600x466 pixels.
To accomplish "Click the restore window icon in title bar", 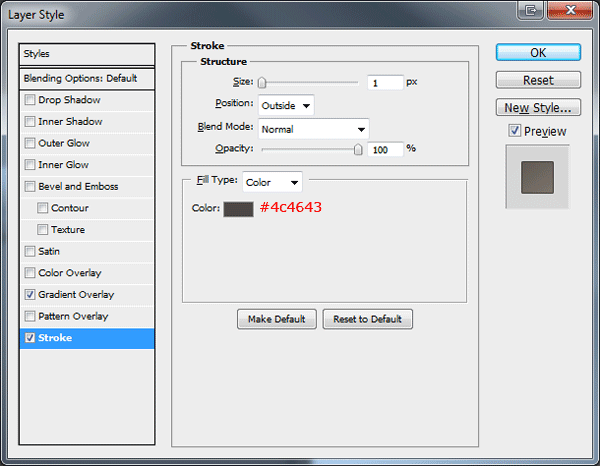I will point(530,10).
